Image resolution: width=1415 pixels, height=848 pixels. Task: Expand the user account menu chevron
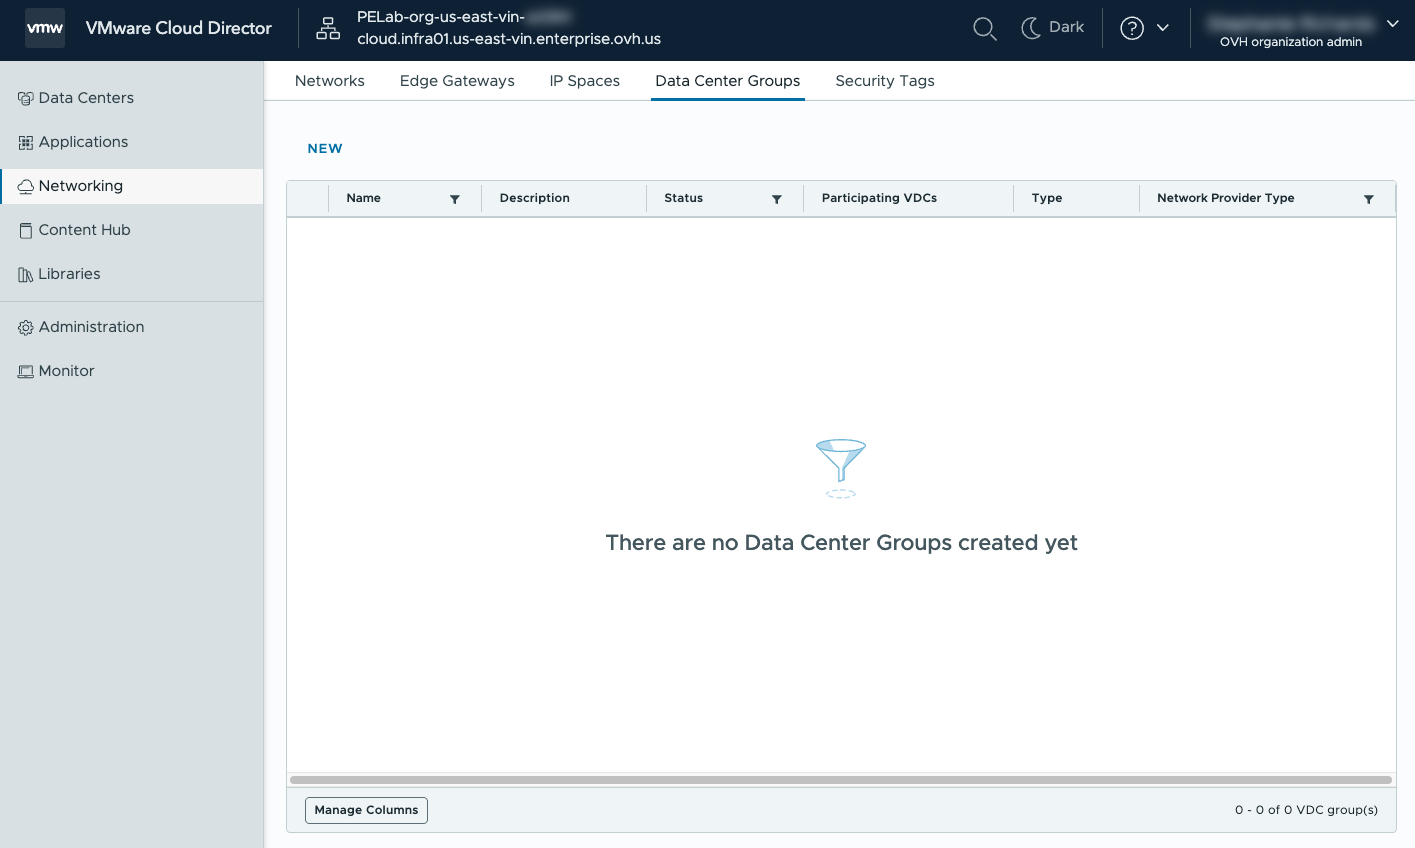click(x=1392, y=23)
